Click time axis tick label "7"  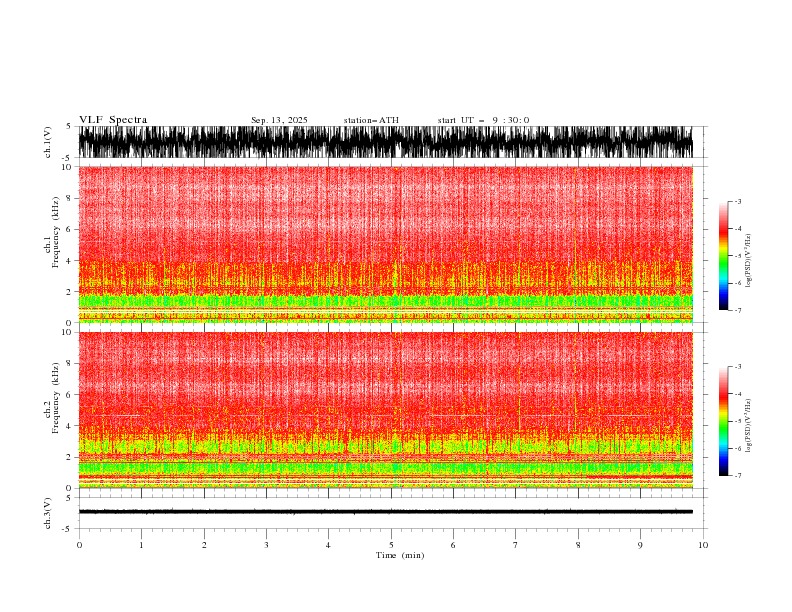(516, 545)
